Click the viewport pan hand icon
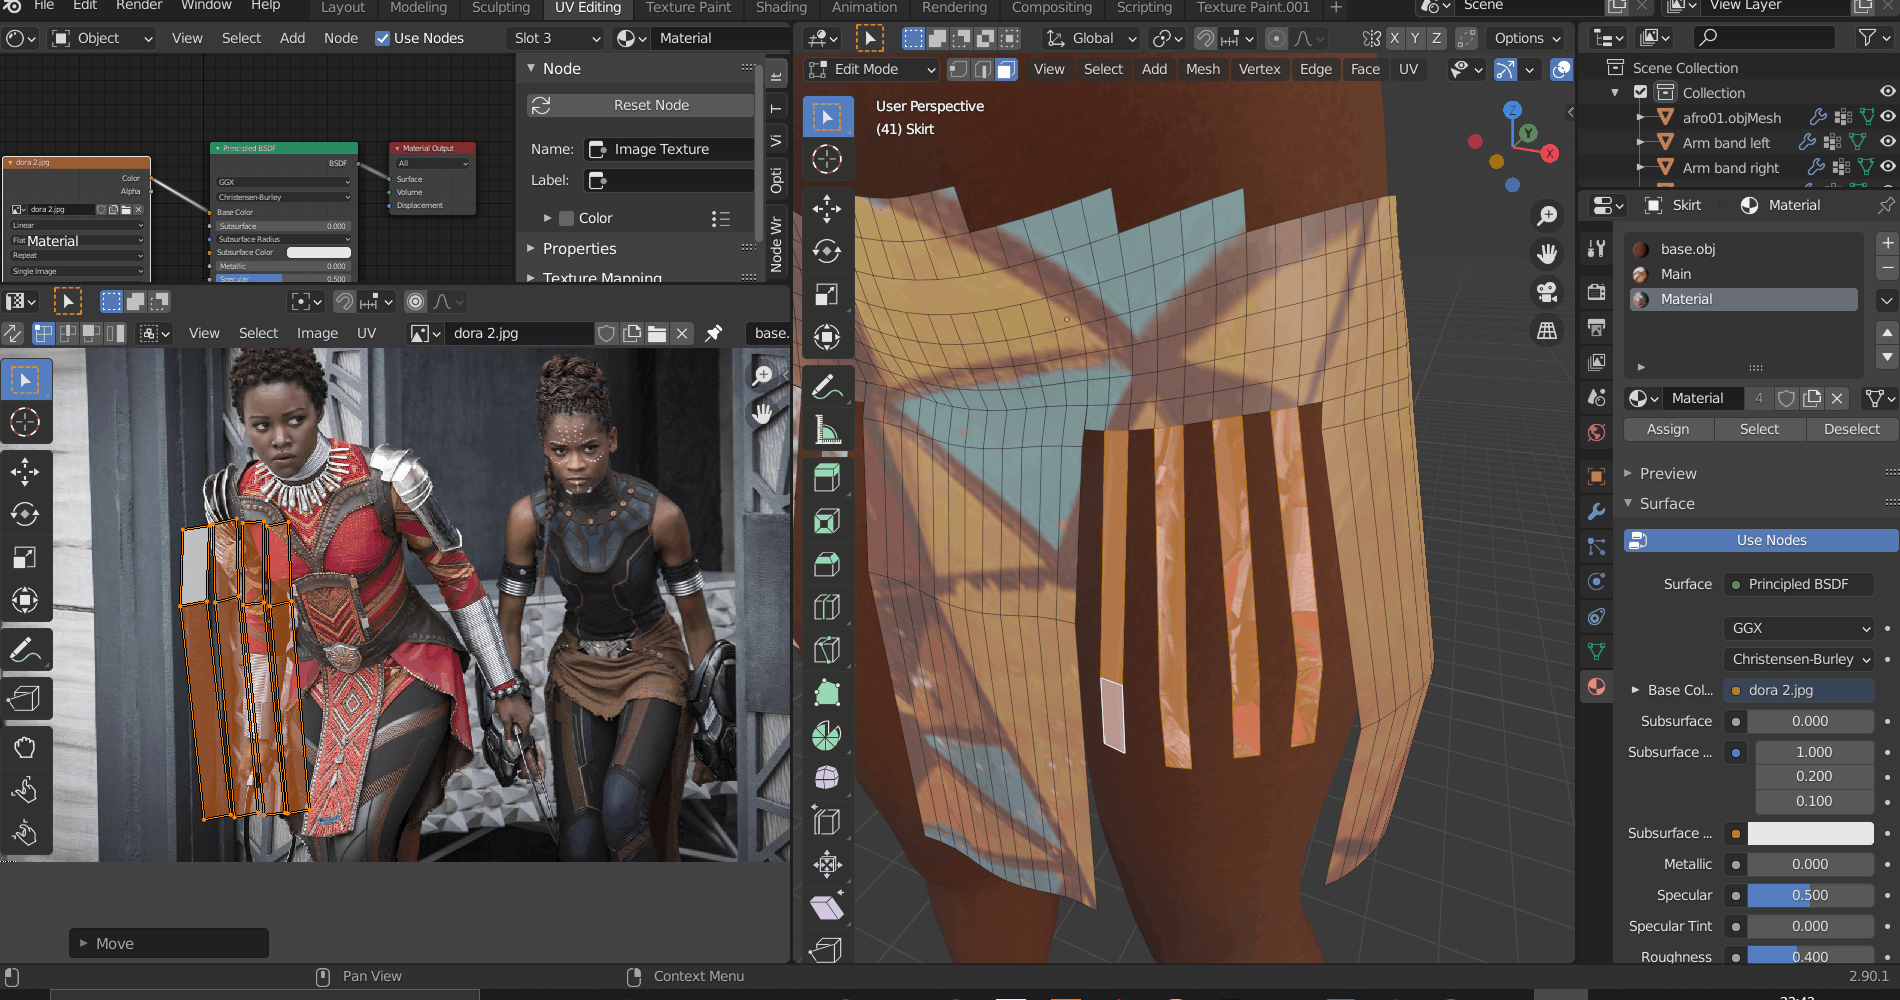1900x1000 pixels. point(1547,253)
